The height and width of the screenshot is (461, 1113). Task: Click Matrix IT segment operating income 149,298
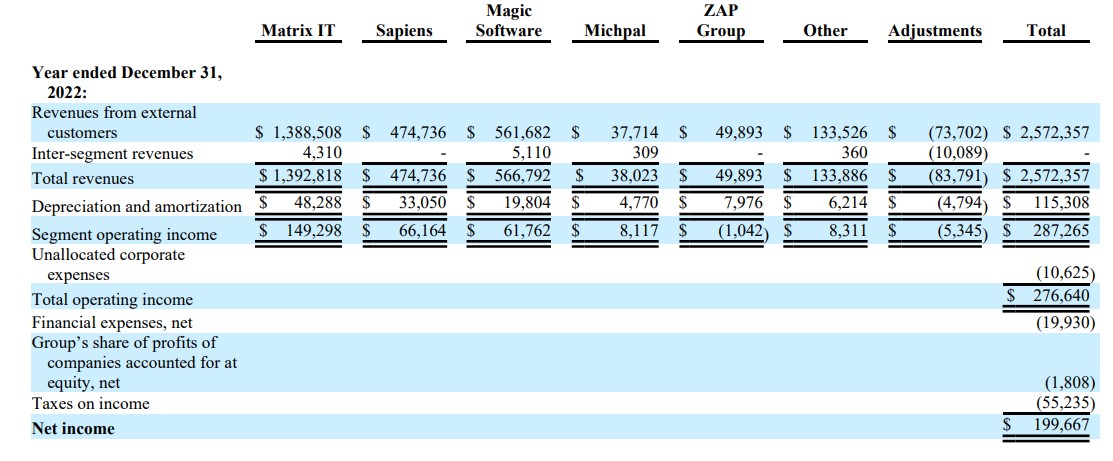click(x=314, y=230)
